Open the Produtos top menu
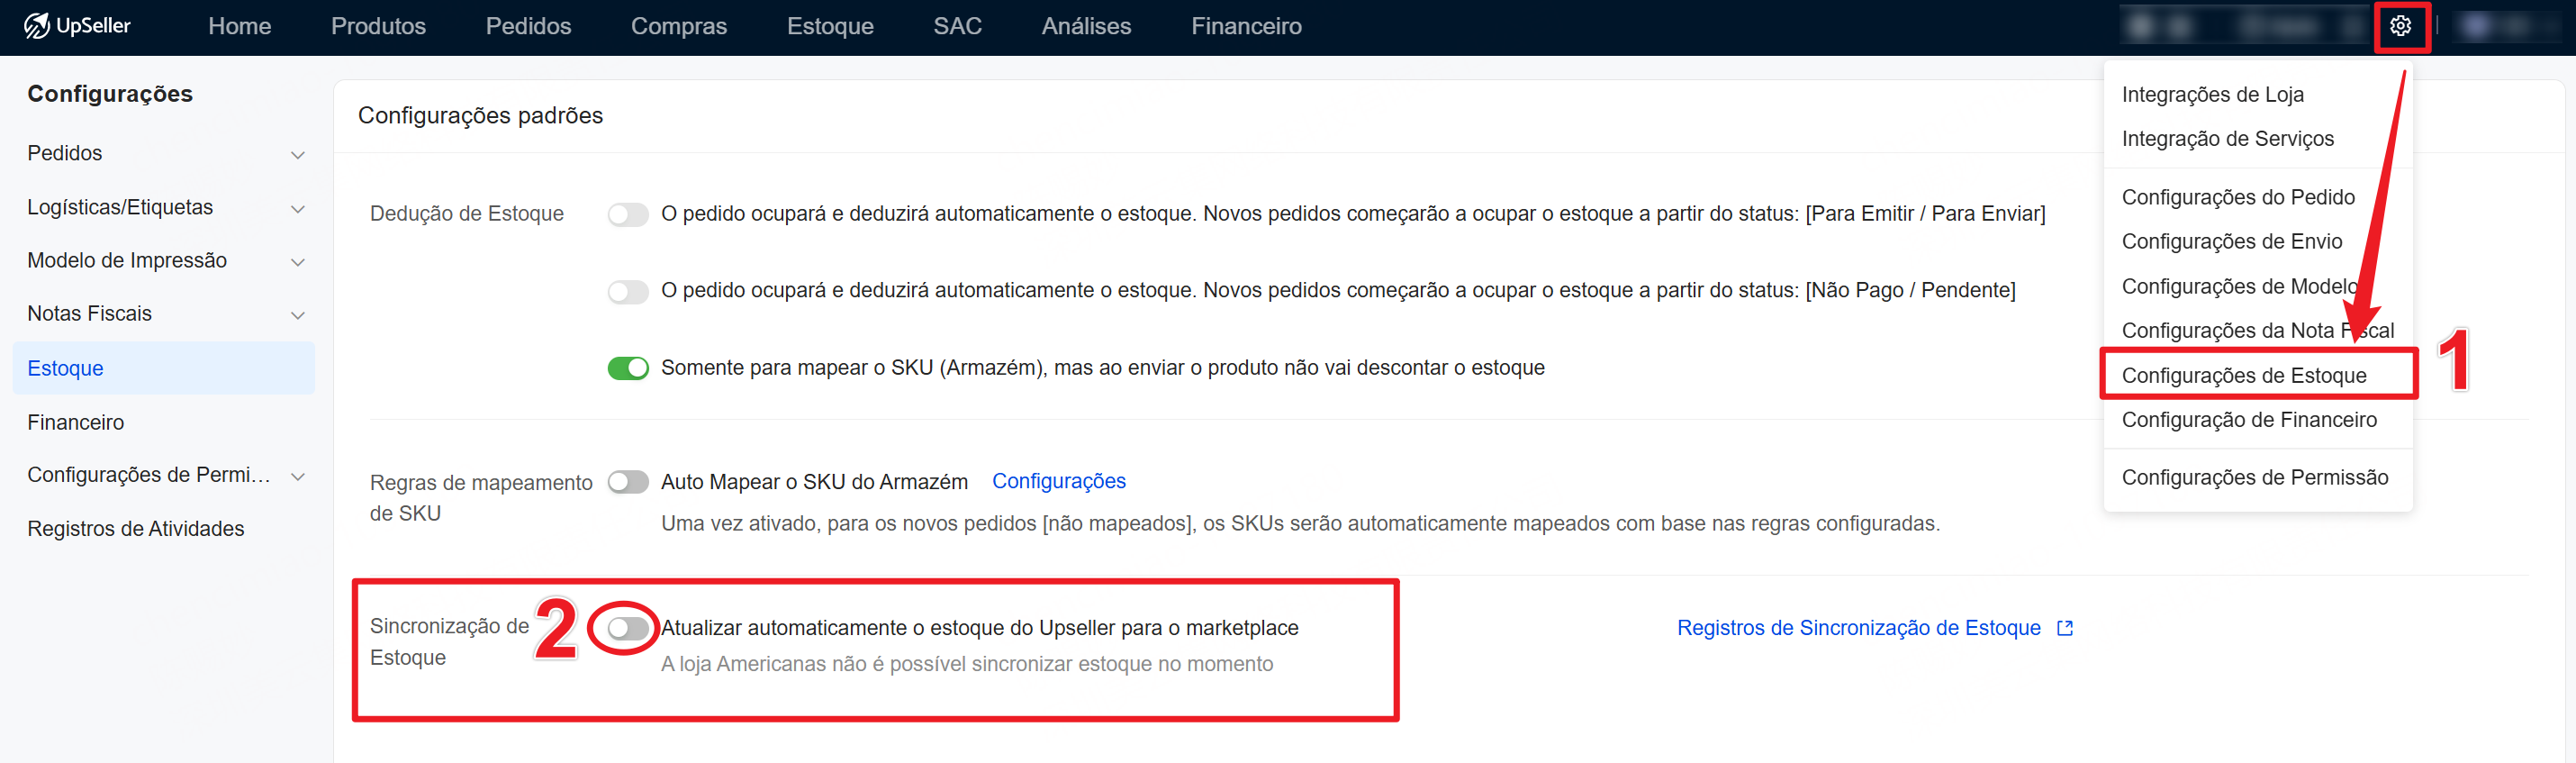Image resolution: width=2576 pixels, height=763 pixels. 378,26
